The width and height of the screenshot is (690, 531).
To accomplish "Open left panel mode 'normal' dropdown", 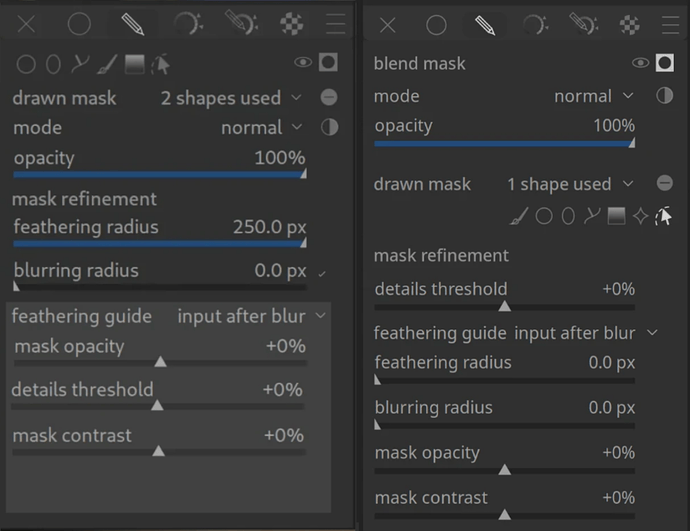I will [260, 128].
